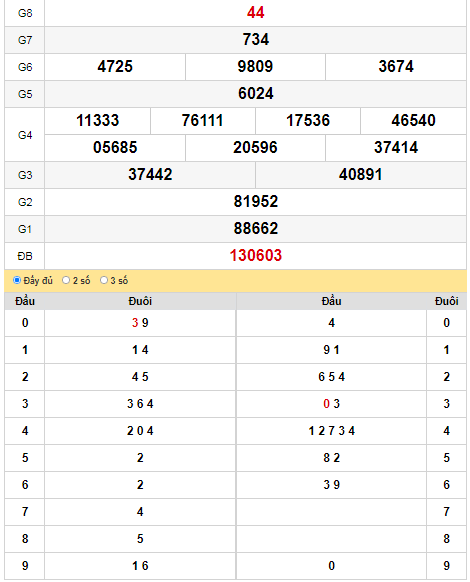This screenshot has height=582, width=470.
Task: Click the G4 number 46540
Action: coord(413,121)
